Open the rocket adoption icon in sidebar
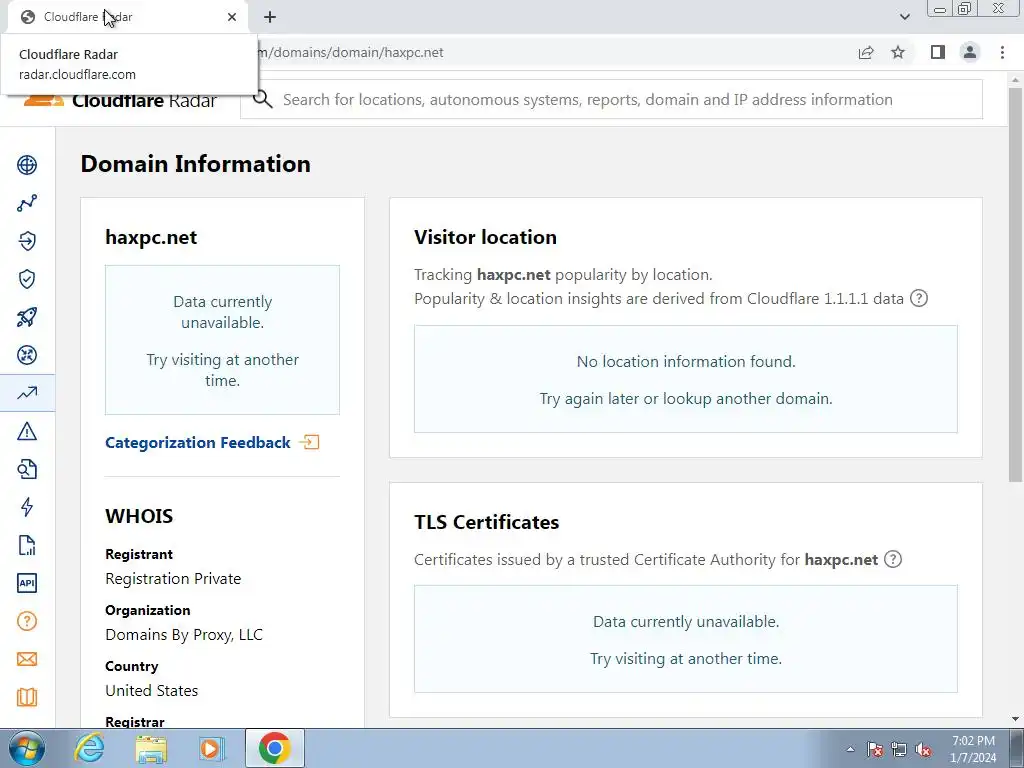This screenshot has height=768, width=1024. 27,317
